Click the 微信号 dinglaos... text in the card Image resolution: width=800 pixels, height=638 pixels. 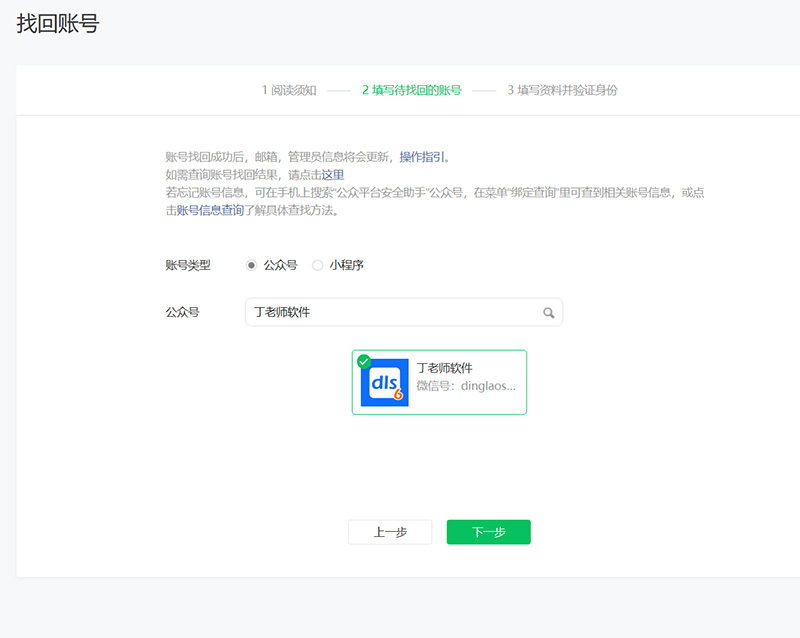466,386
